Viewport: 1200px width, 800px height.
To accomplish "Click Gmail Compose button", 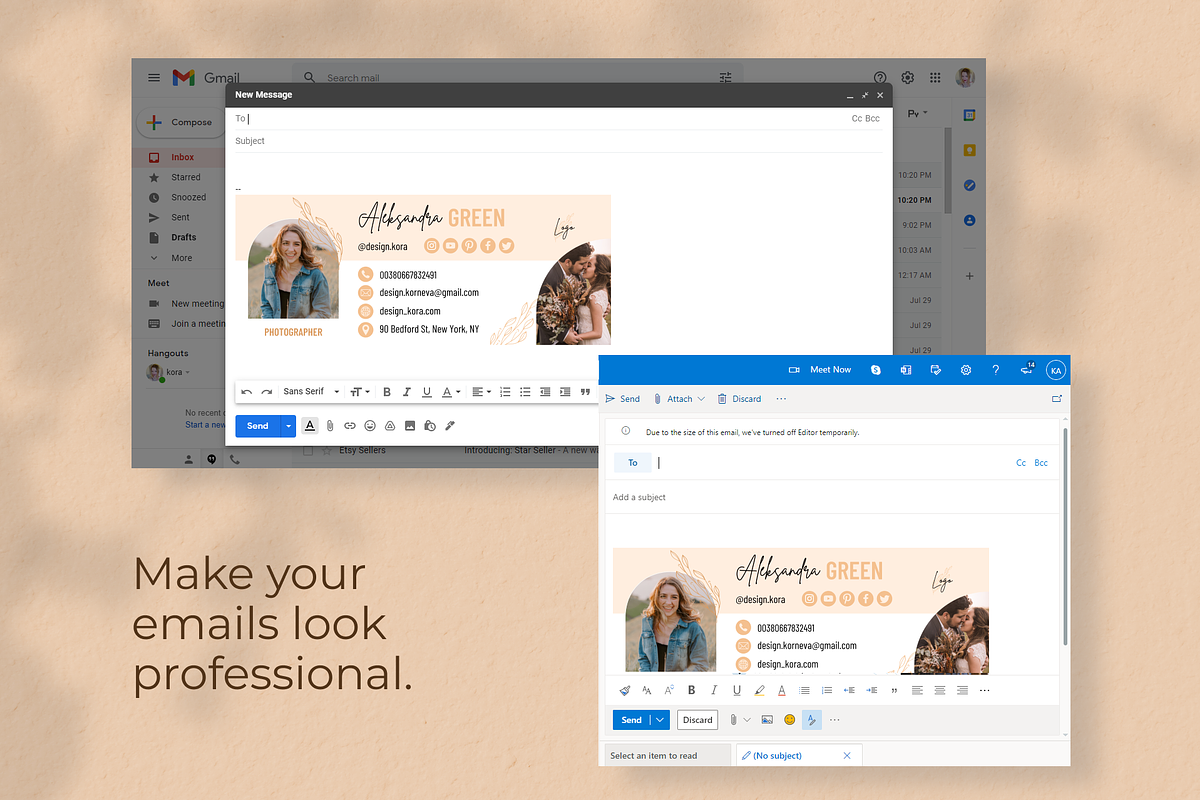I will (180, 122).
